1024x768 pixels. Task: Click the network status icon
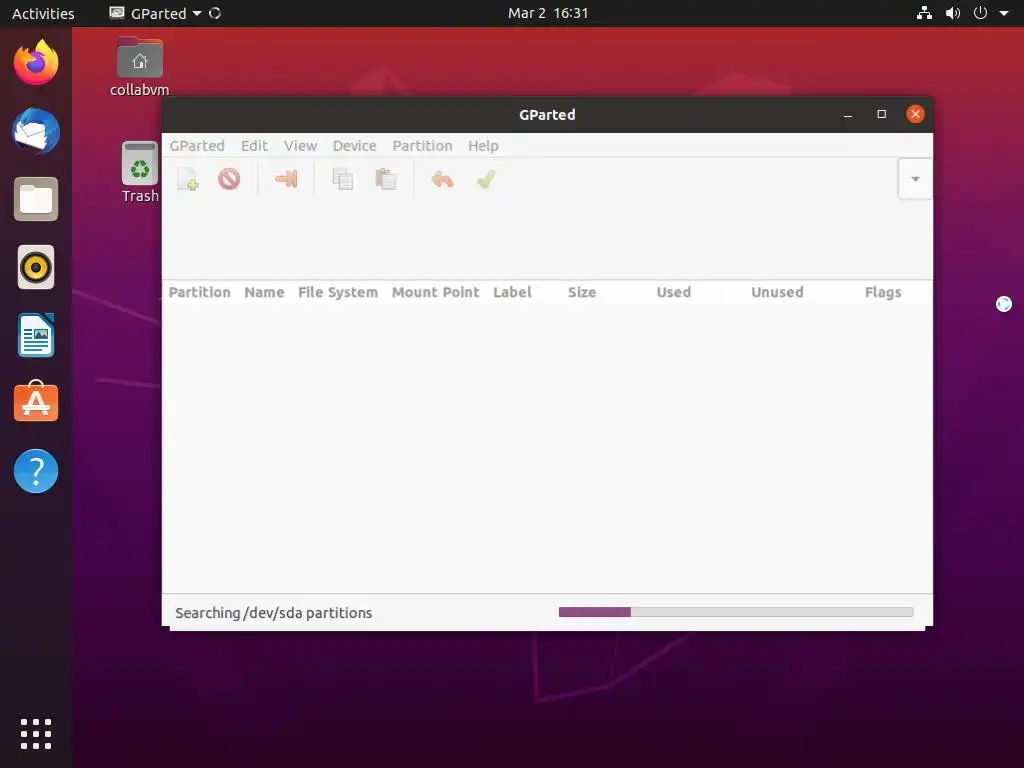pyautogui.click(x=924, y=13)
